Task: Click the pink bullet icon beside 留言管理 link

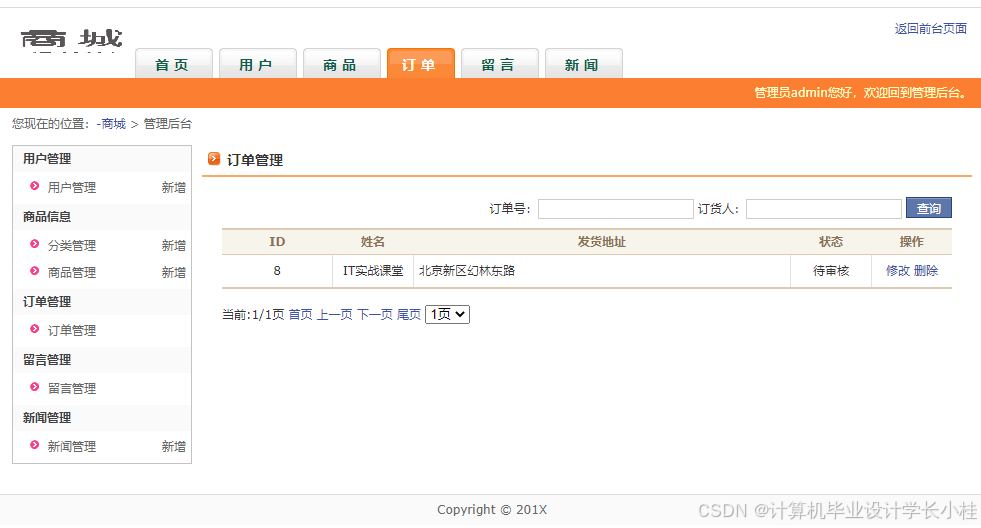Action: pos(34,387)
